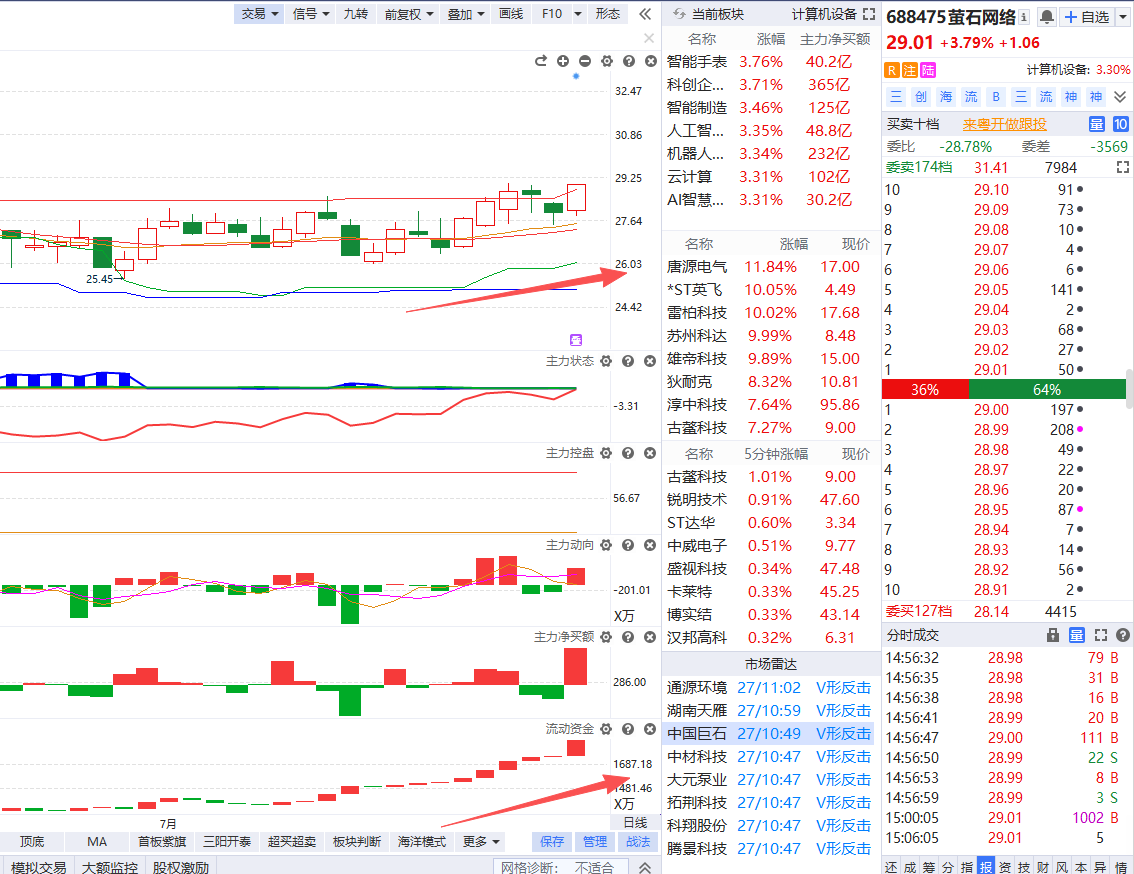The height and width of the screenshot is (874, 1134).
Task: Refresh the 当前板块 sector list
Action: click(678, 14)
